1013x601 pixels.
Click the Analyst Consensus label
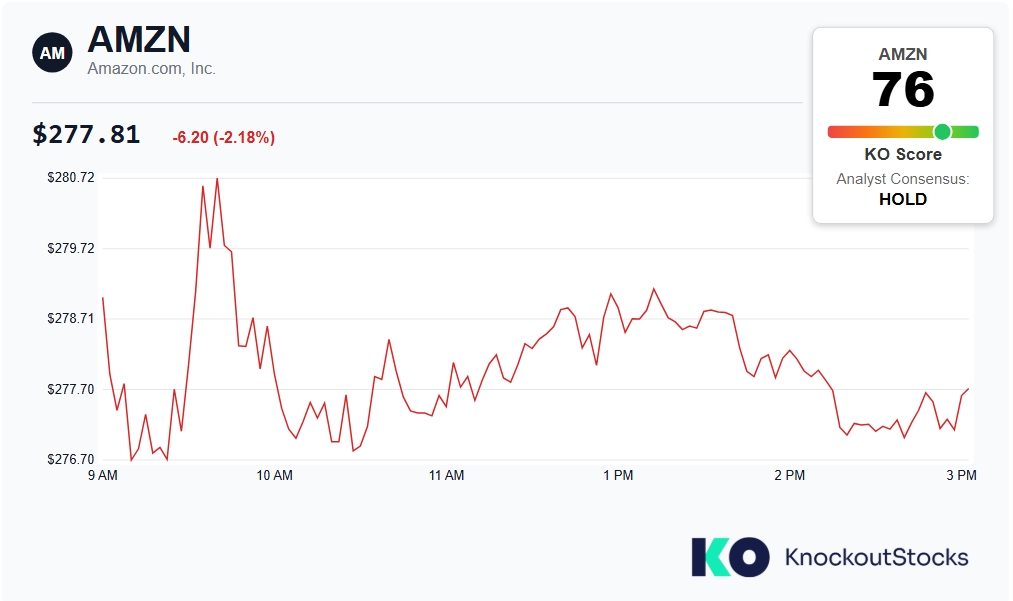903,179
